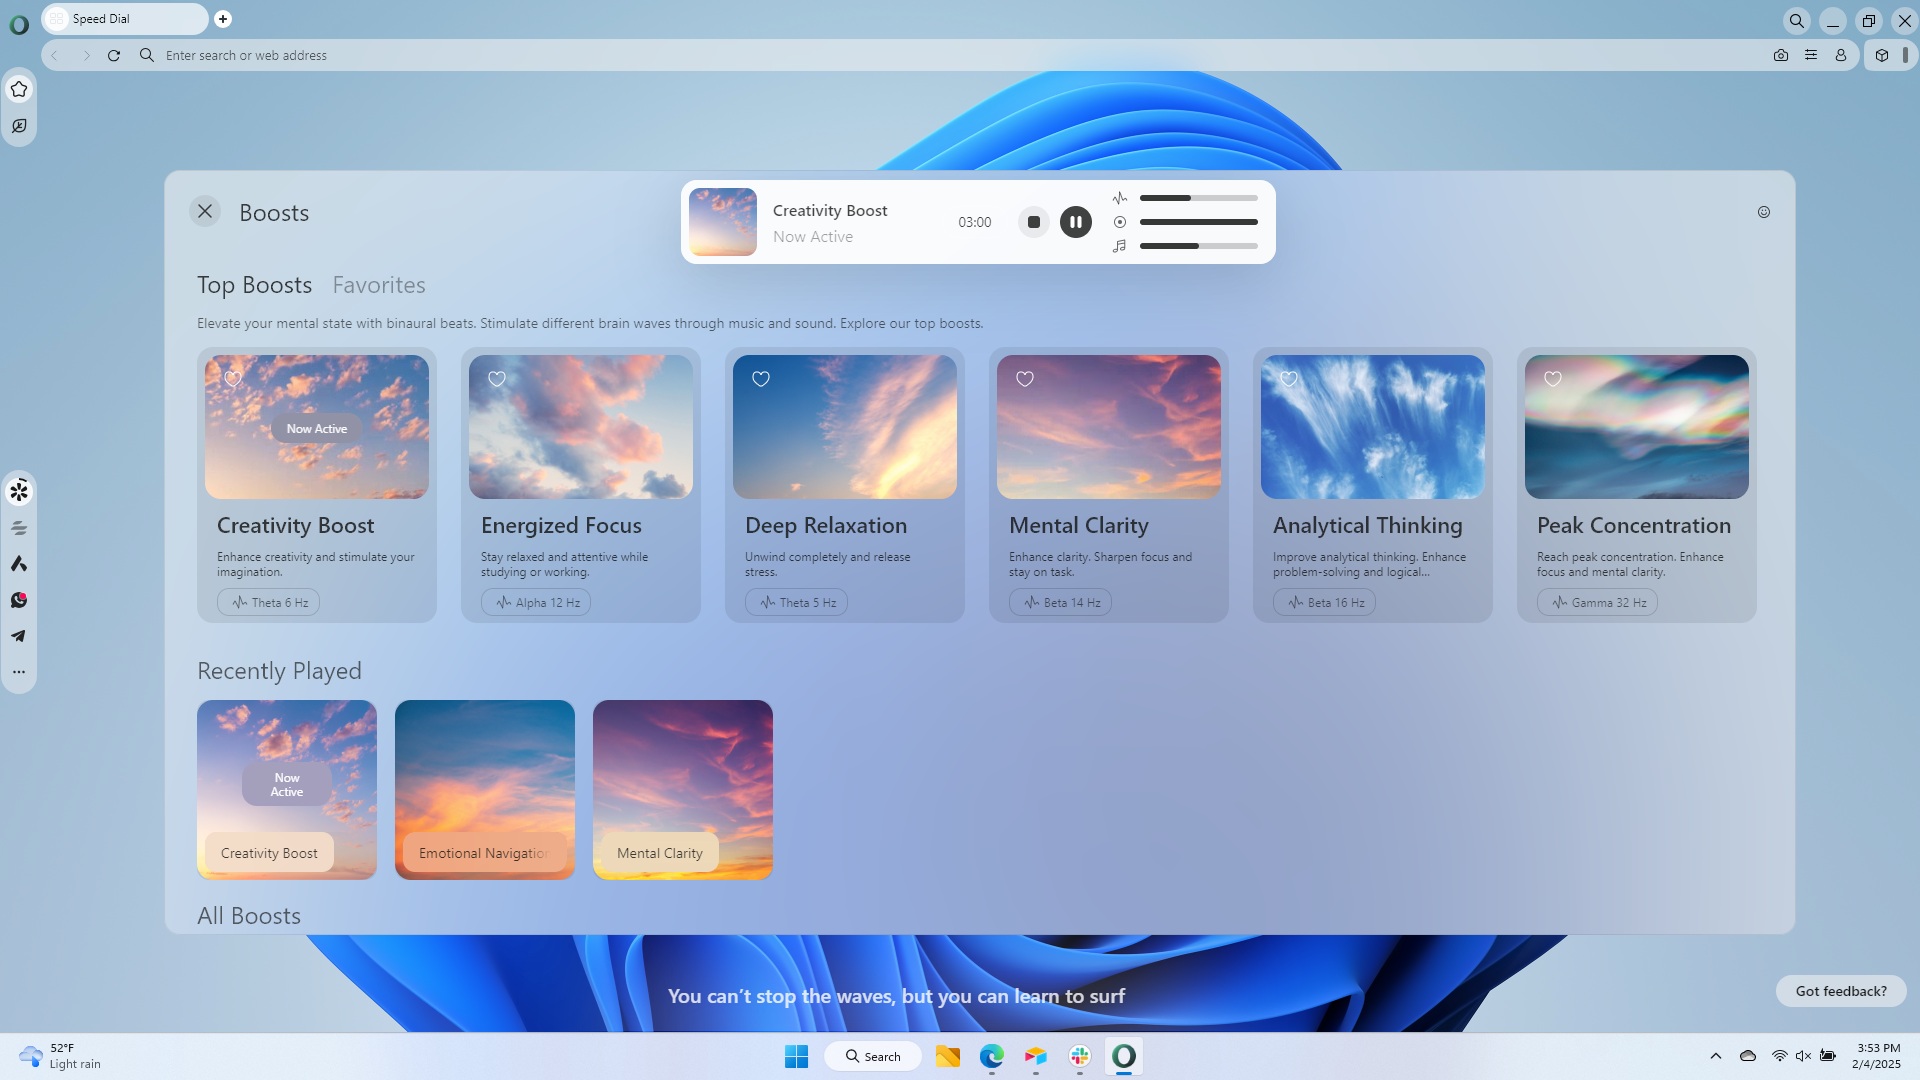This screenshot has width=1920, height=1080.
Task: Switch to the Favorites tab
Action: tap(379, 285)
